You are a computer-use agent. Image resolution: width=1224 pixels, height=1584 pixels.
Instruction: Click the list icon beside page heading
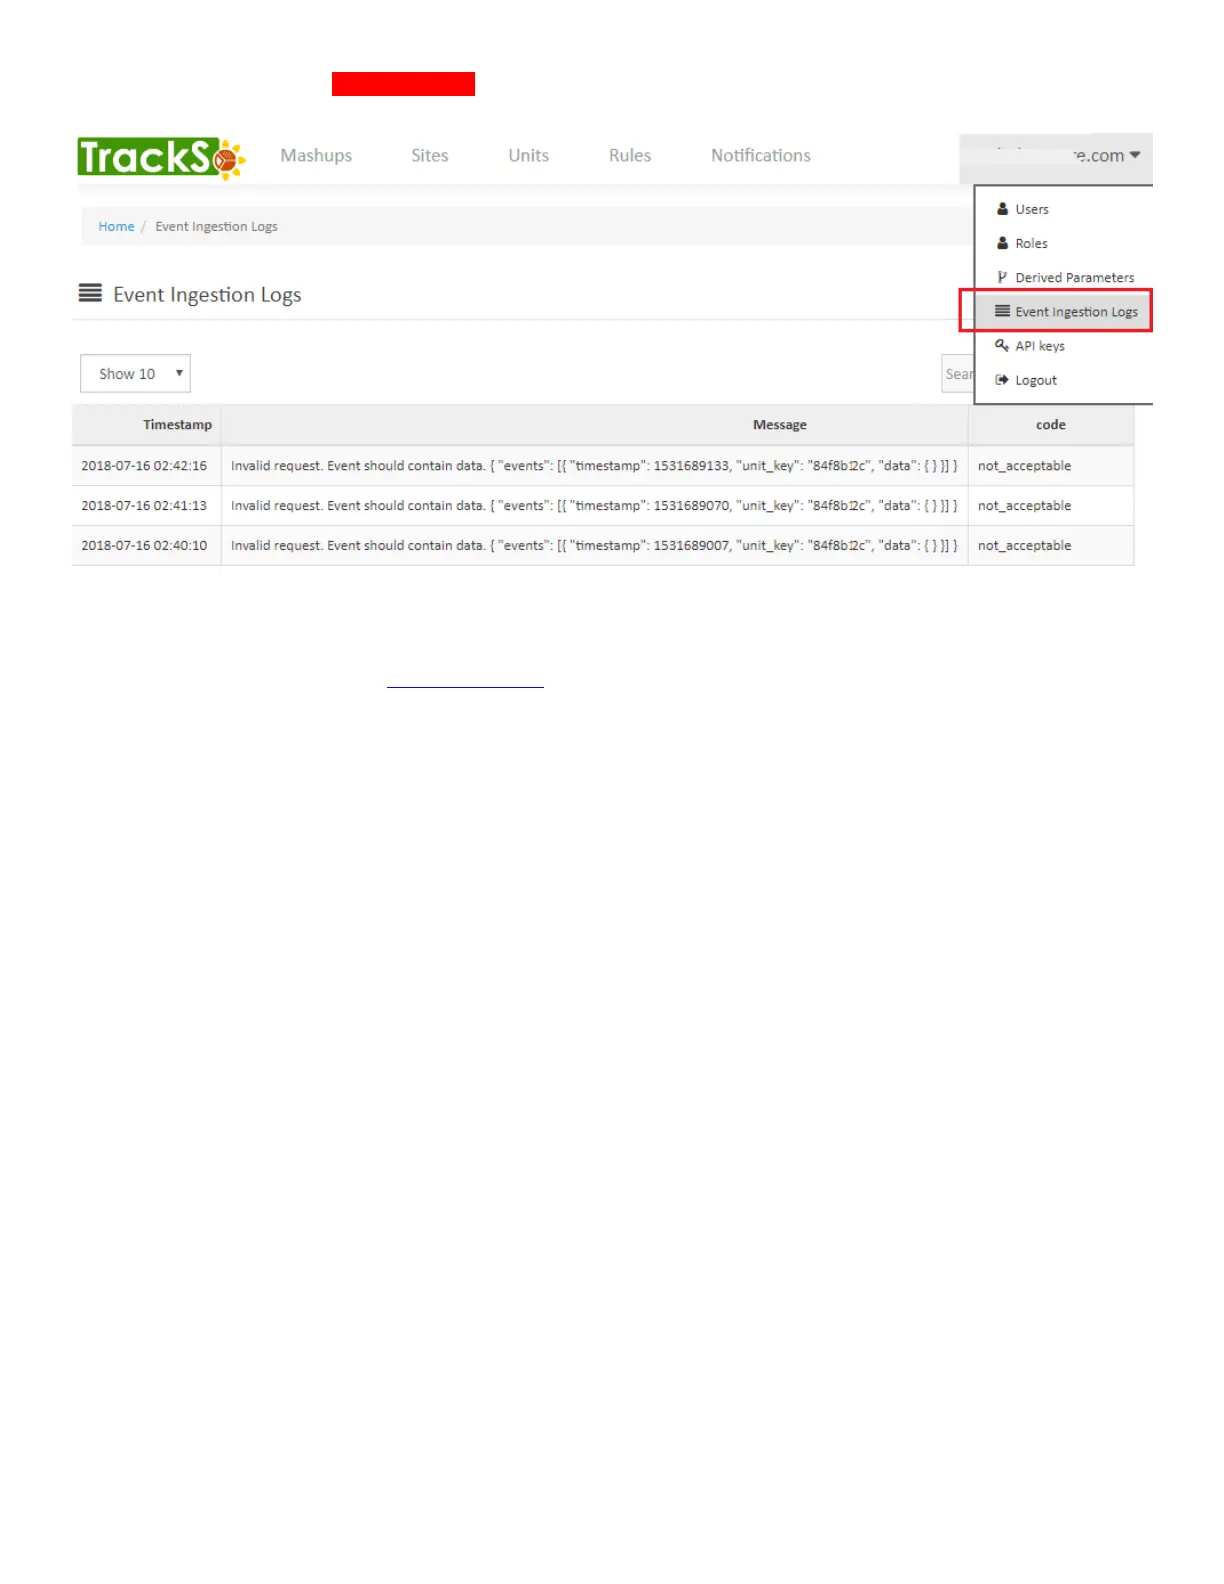pyautogui.click(x=90, y=293)
